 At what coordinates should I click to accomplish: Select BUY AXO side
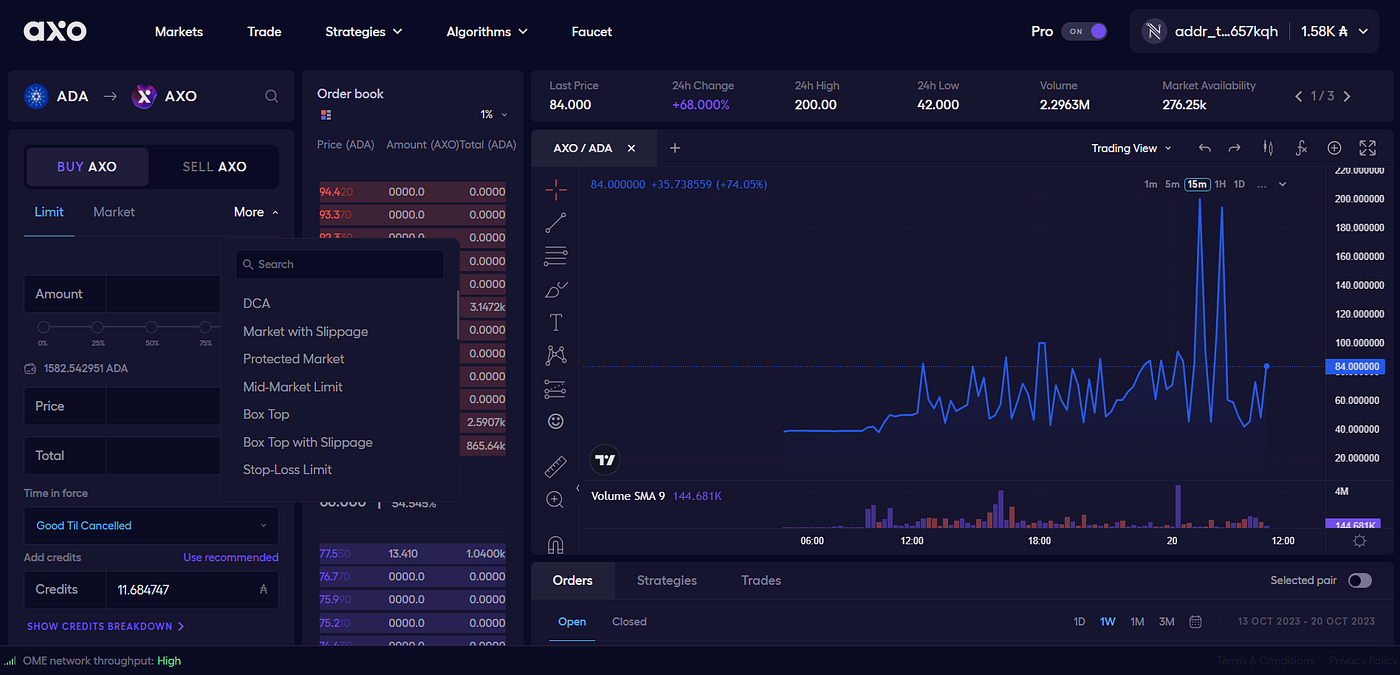tap(87, 167)
